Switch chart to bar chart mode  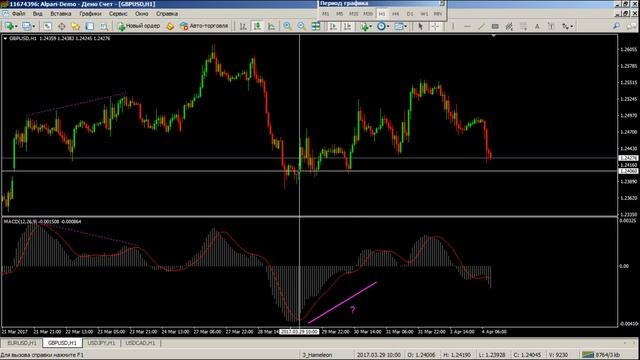(243, 26)
